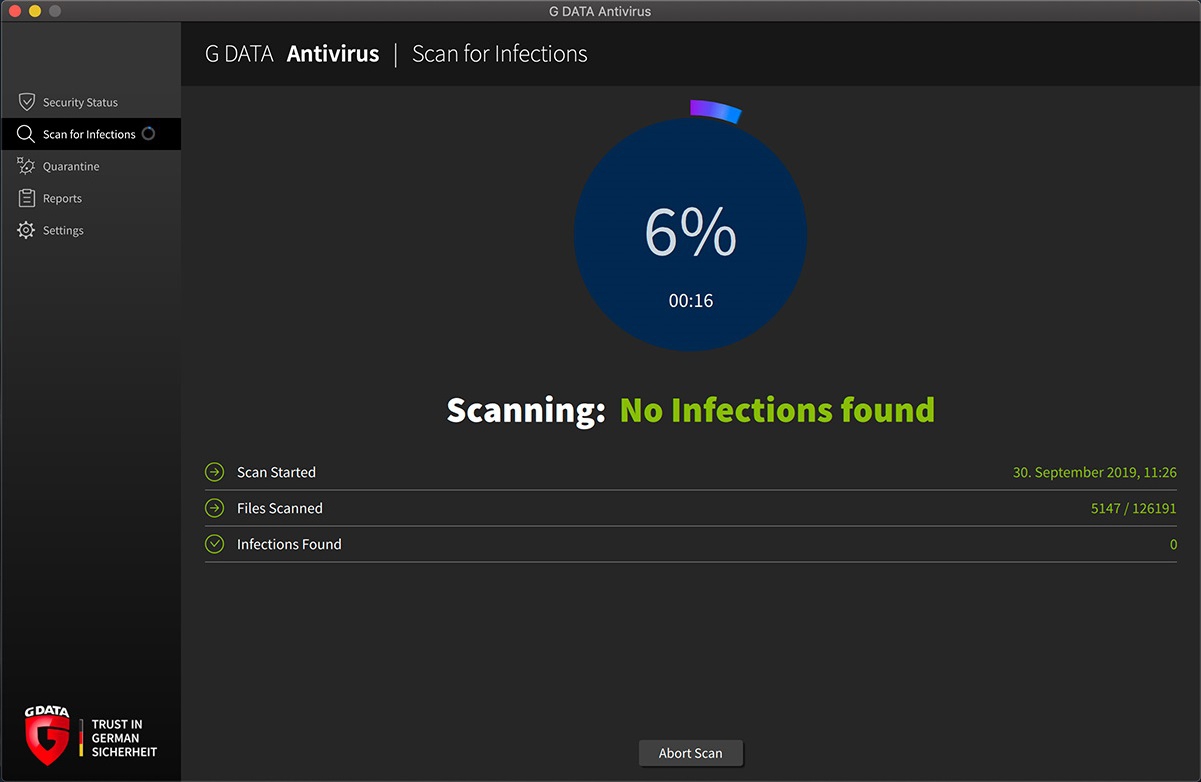This screenshot has width=1201, height=782.
Task: Click the scan spinner in the sidebar
Action: pyautogui.click(x=148, y=134)
